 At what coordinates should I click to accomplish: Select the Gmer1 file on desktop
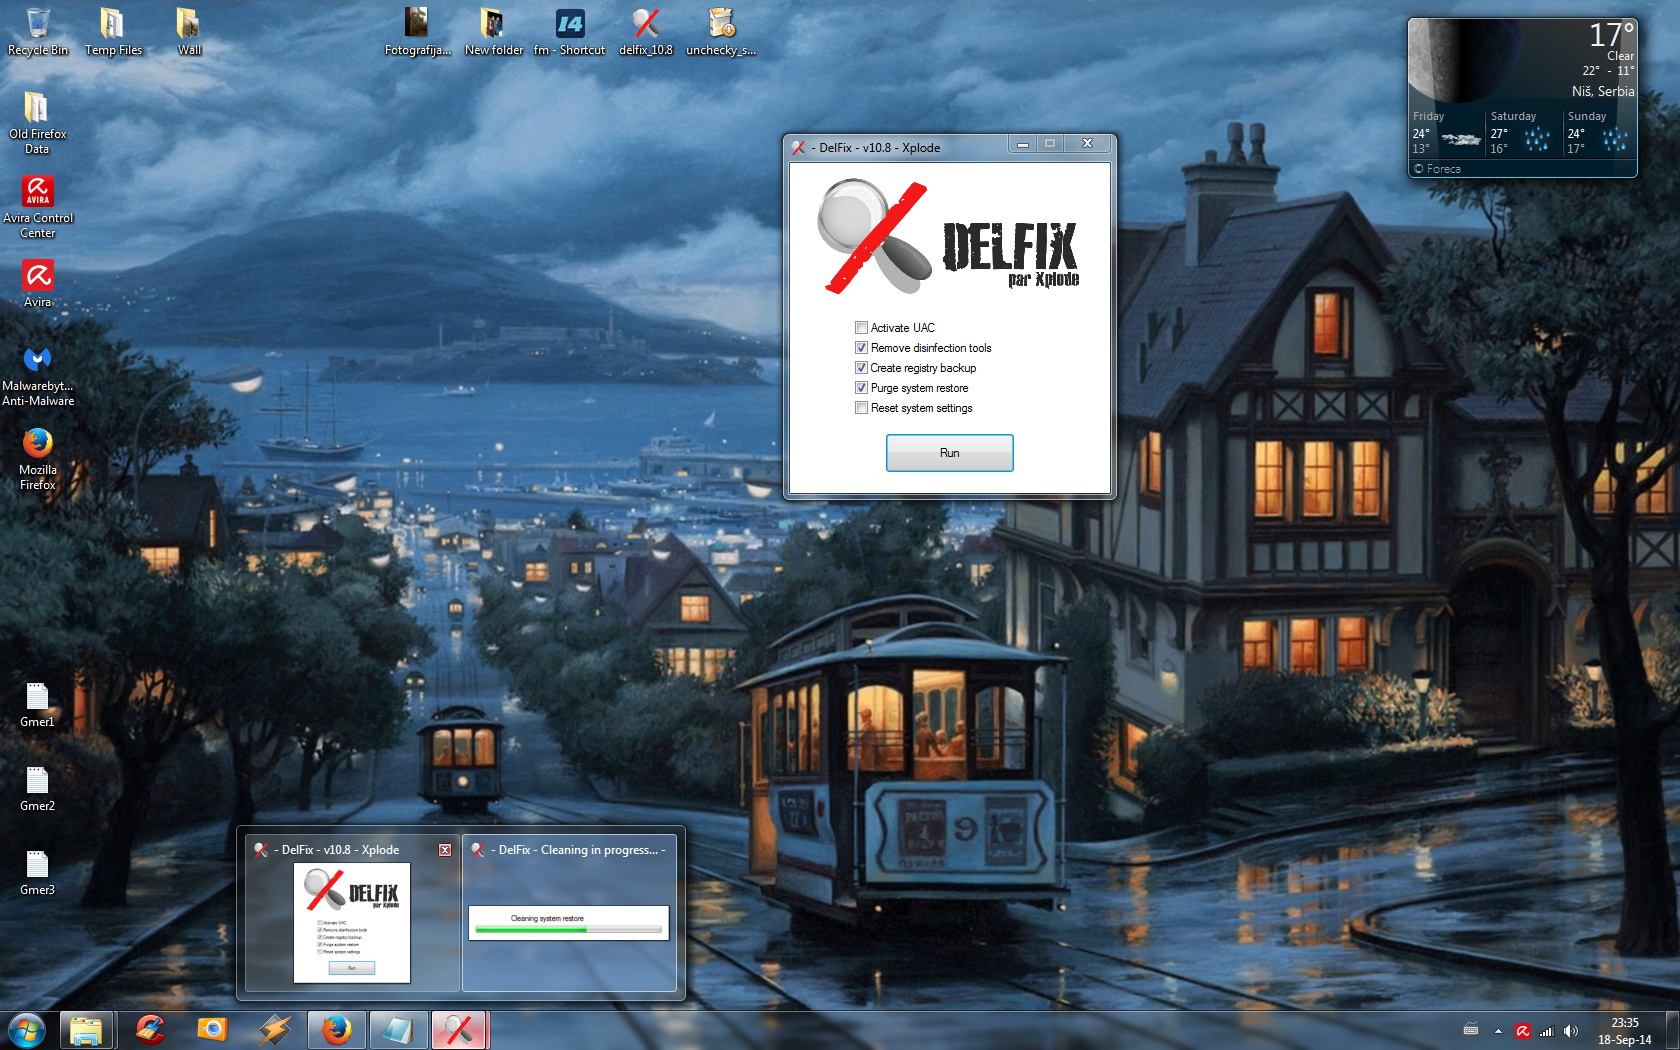(37, 703)
